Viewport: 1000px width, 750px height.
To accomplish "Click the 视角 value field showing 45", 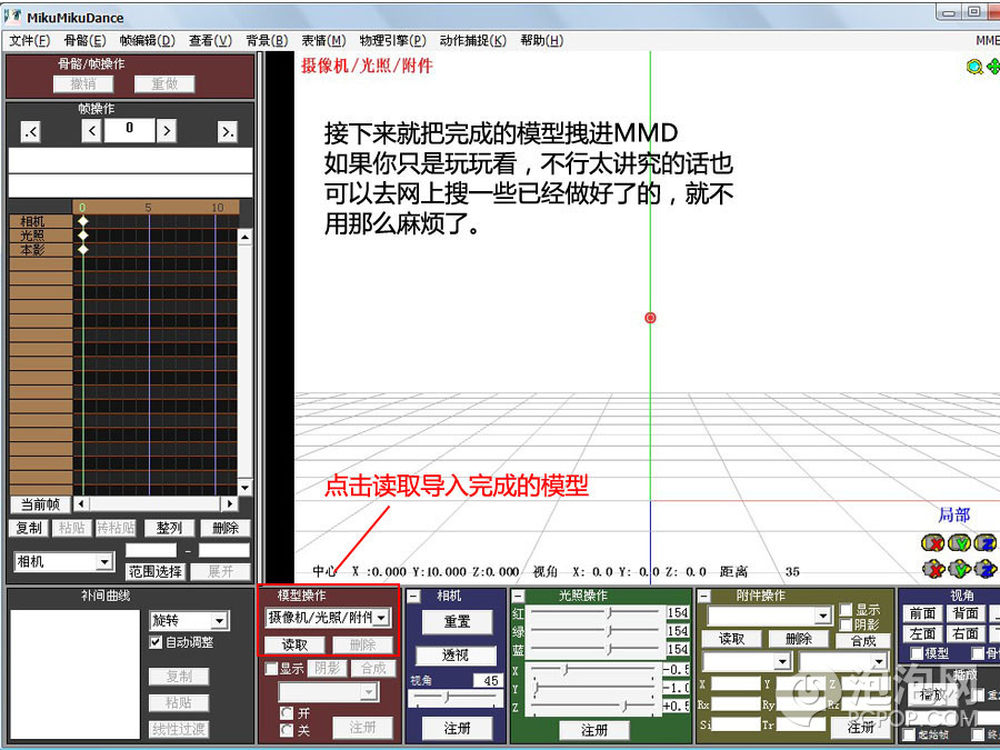I will pos(488,680).
